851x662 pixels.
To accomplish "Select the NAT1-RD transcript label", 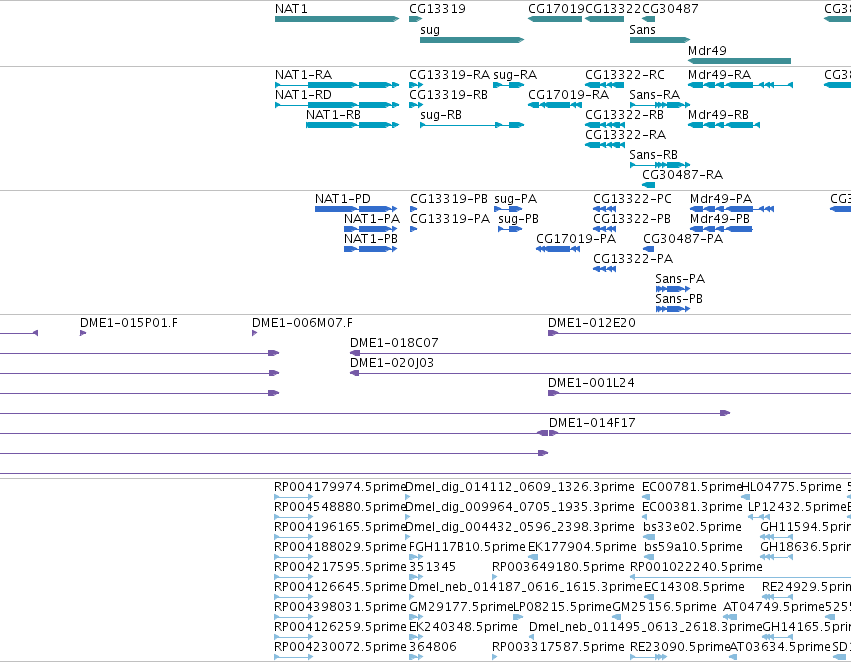I will click(303, 95).
